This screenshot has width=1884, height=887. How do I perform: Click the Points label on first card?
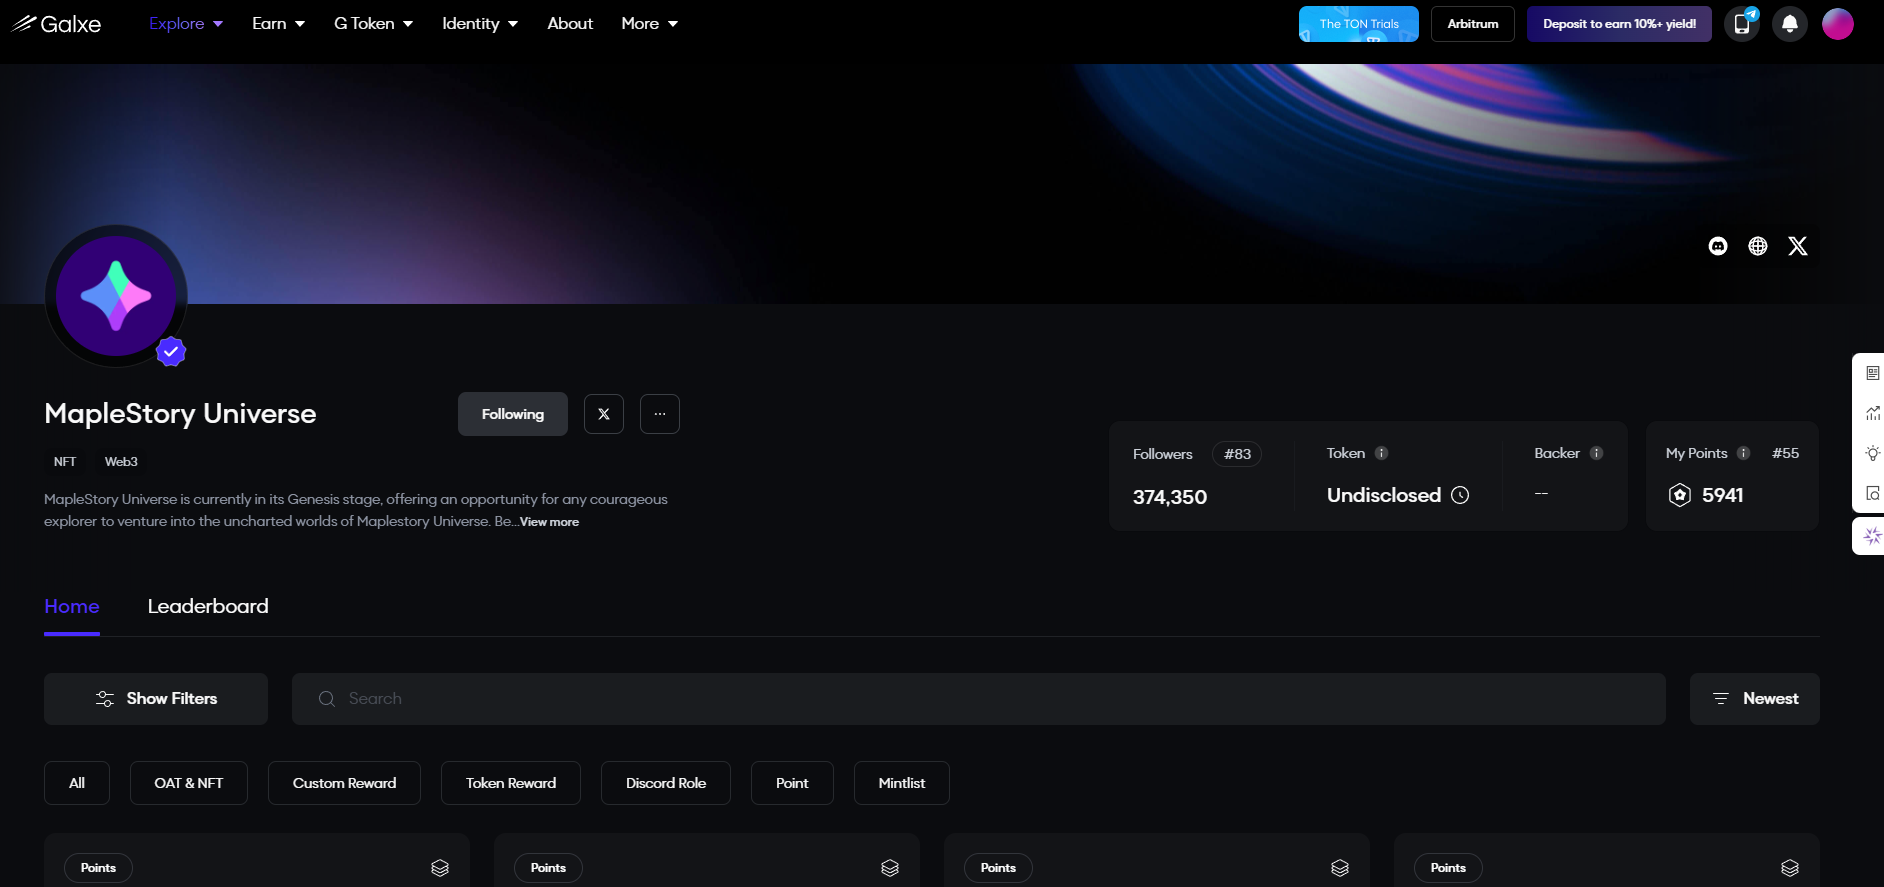click(x=99, y=868)
